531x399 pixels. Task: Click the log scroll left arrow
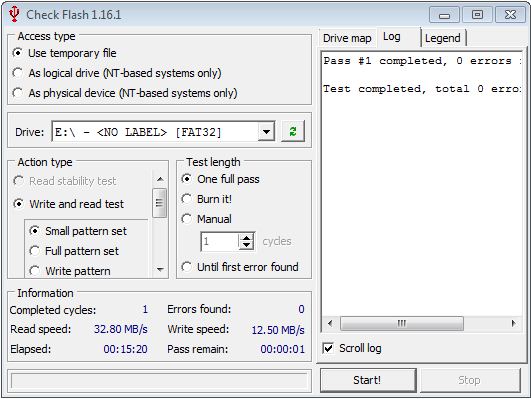(330, 323)
